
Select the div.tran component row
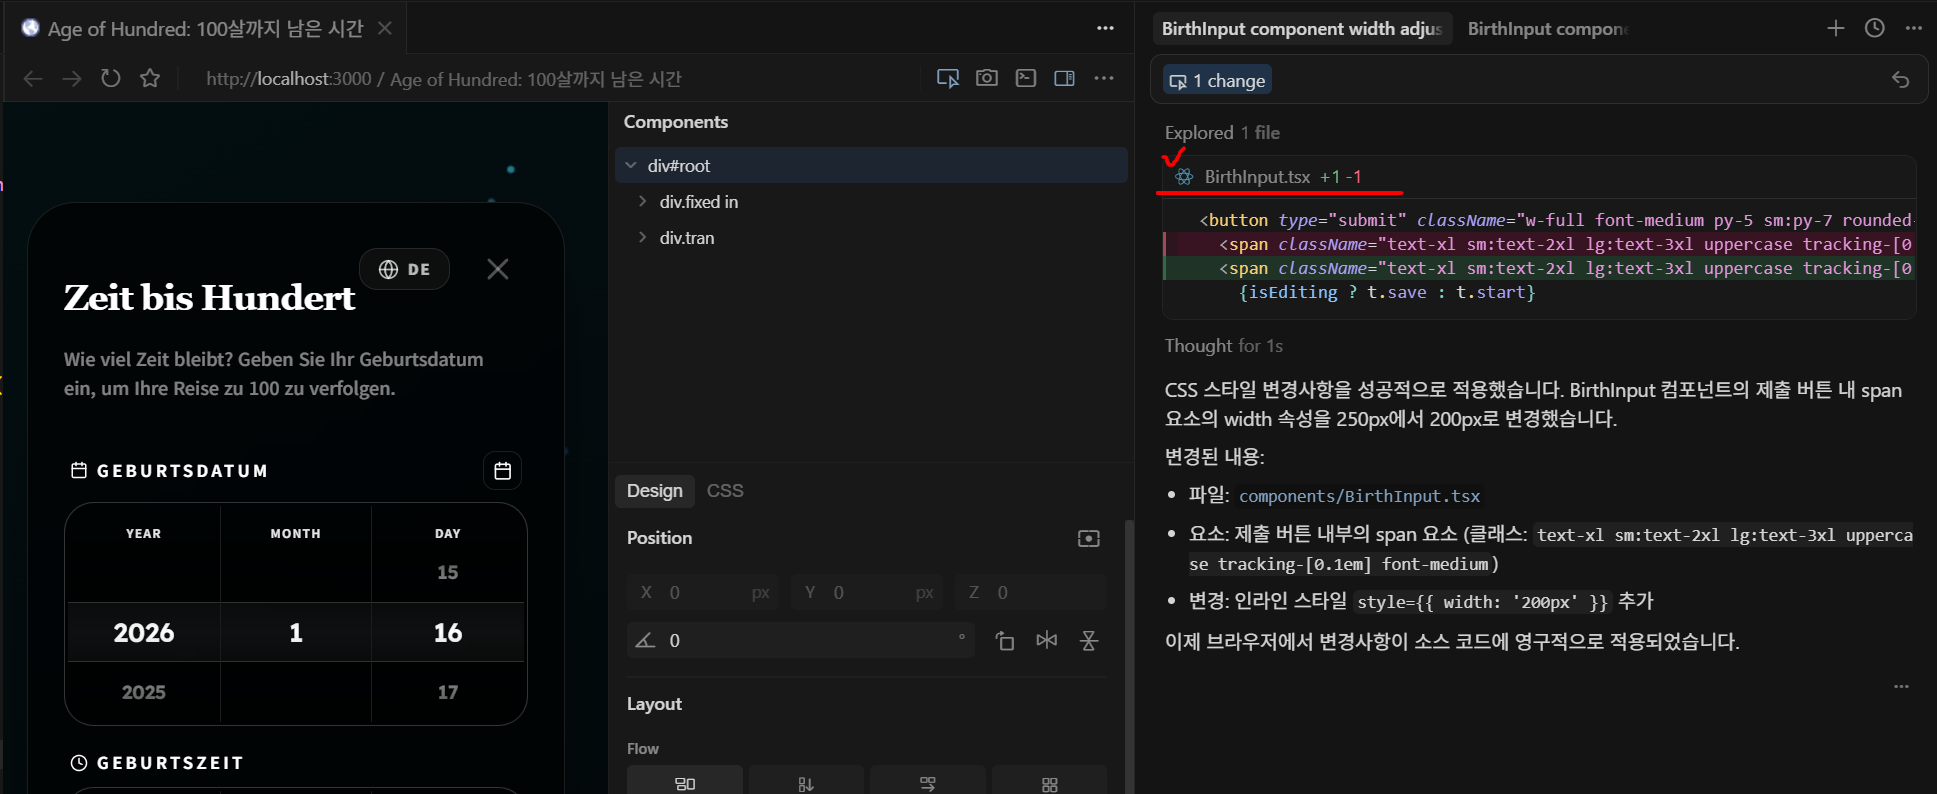point(871,237)
